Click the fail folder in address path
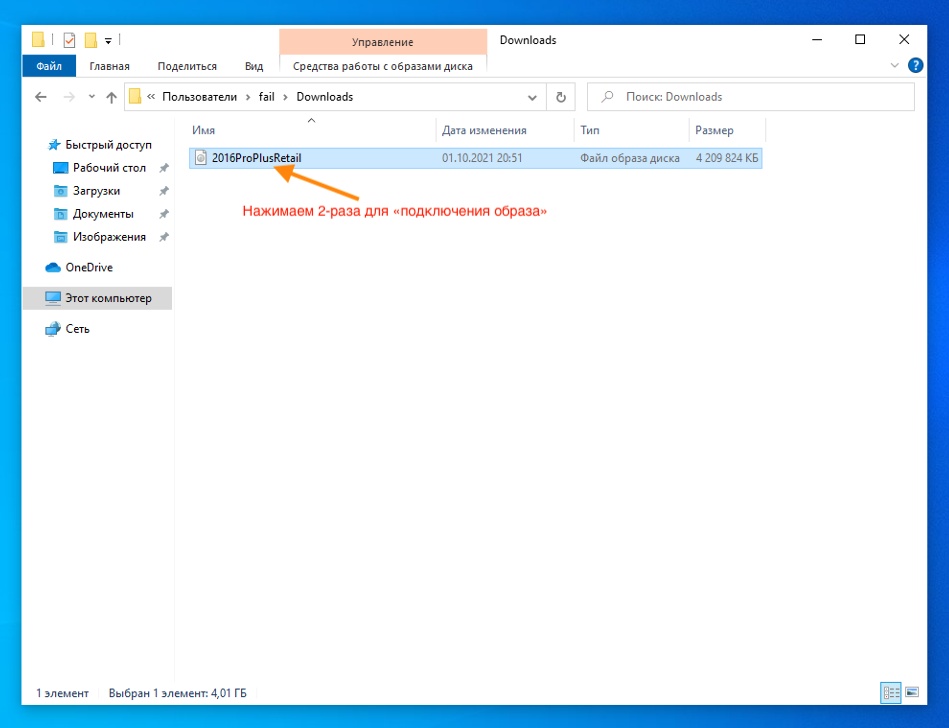The width and height of the screenshot is (949, 728). 266,97
